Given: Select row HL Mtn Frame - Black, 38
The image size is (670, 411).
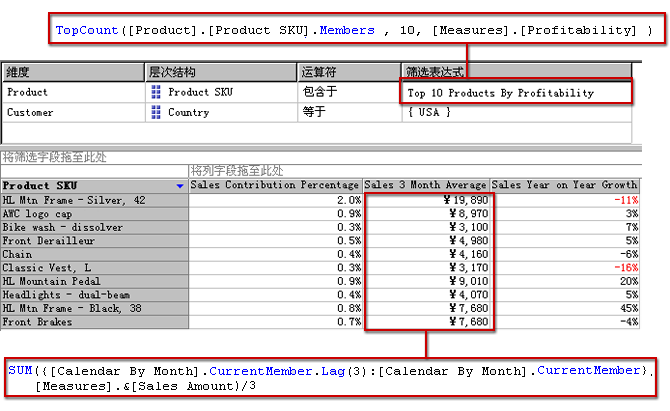Looking at the screenshot, I should [94, 308].
